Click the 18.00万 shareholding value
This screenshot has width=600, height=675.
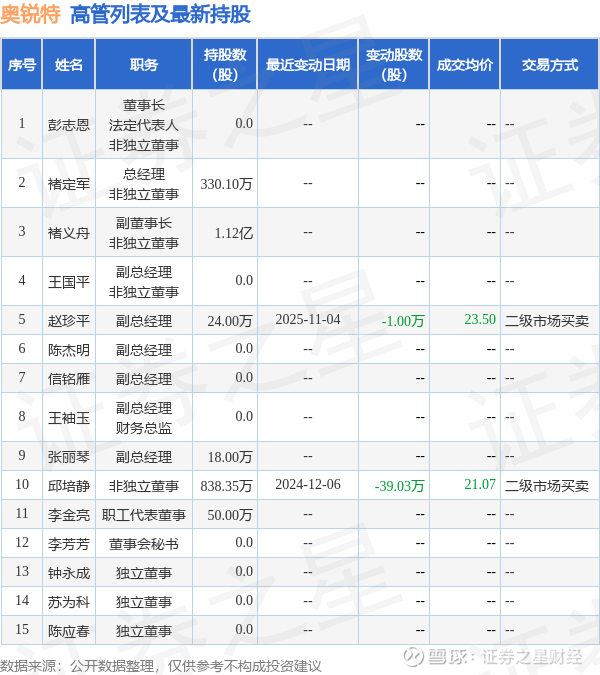tap(230, 457)
